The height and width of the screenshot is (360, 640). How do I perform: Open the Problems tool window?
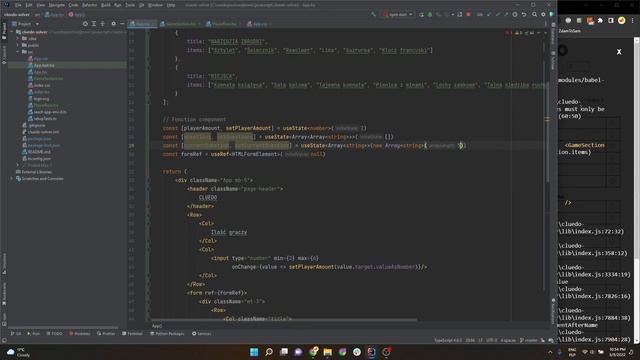80,333
